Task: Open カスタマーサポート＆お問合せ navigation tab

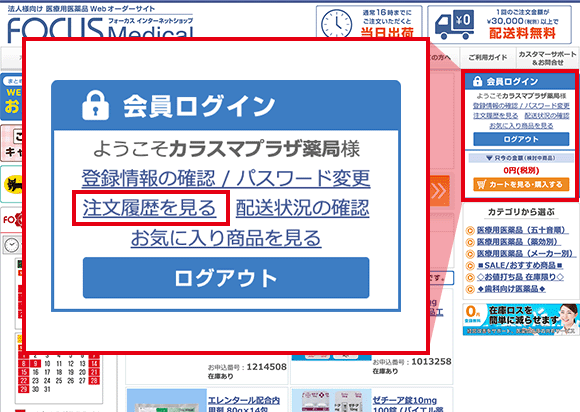Action: (x=547, y=58)
